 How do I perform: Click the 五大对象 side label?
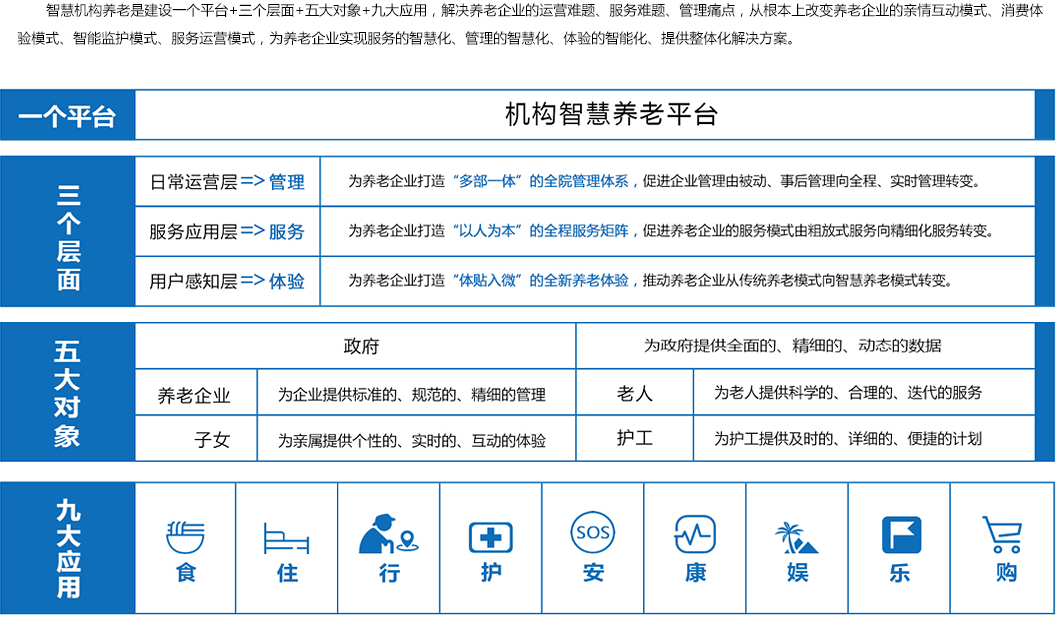click(68, 393)
